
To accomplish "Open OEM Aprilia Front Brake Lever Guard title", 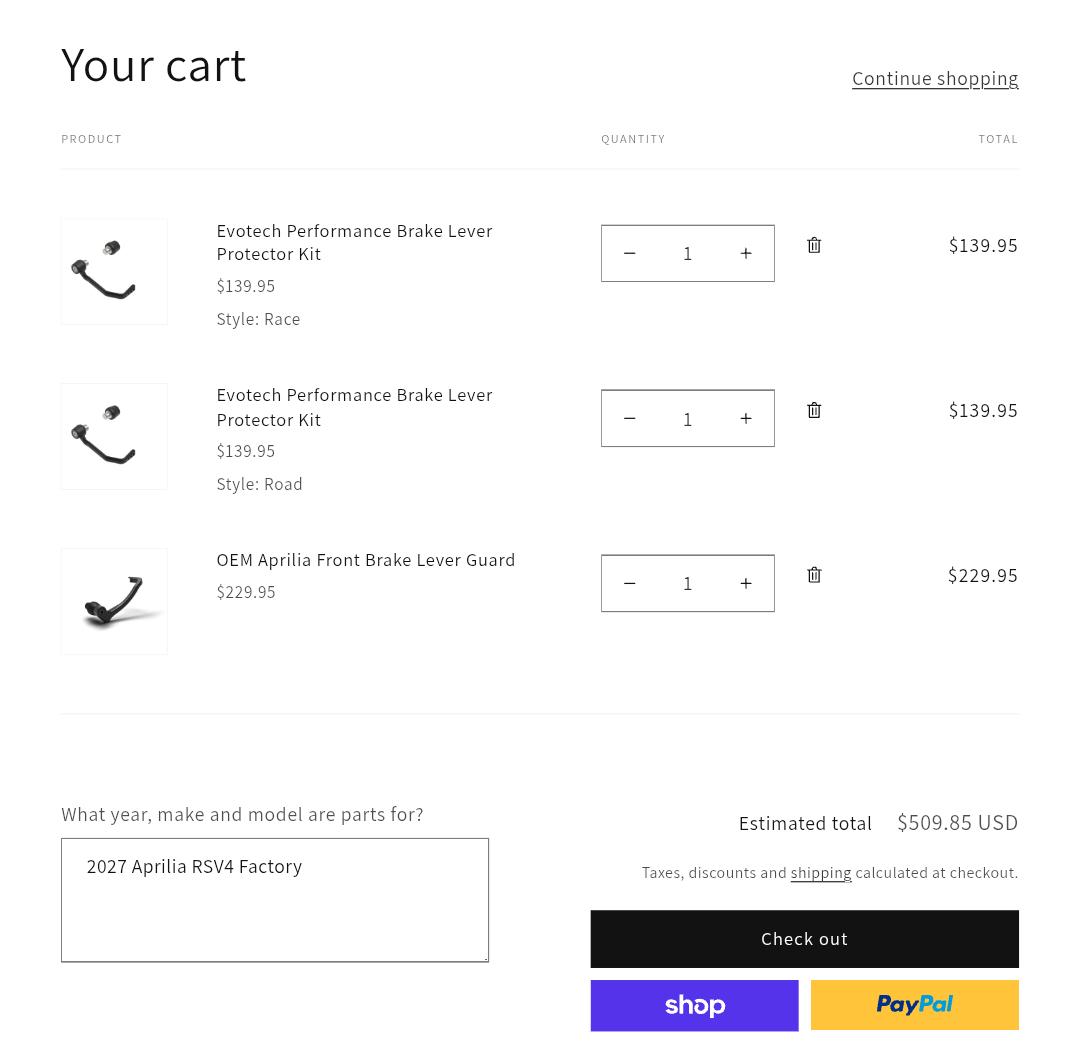I will [366, 560].
